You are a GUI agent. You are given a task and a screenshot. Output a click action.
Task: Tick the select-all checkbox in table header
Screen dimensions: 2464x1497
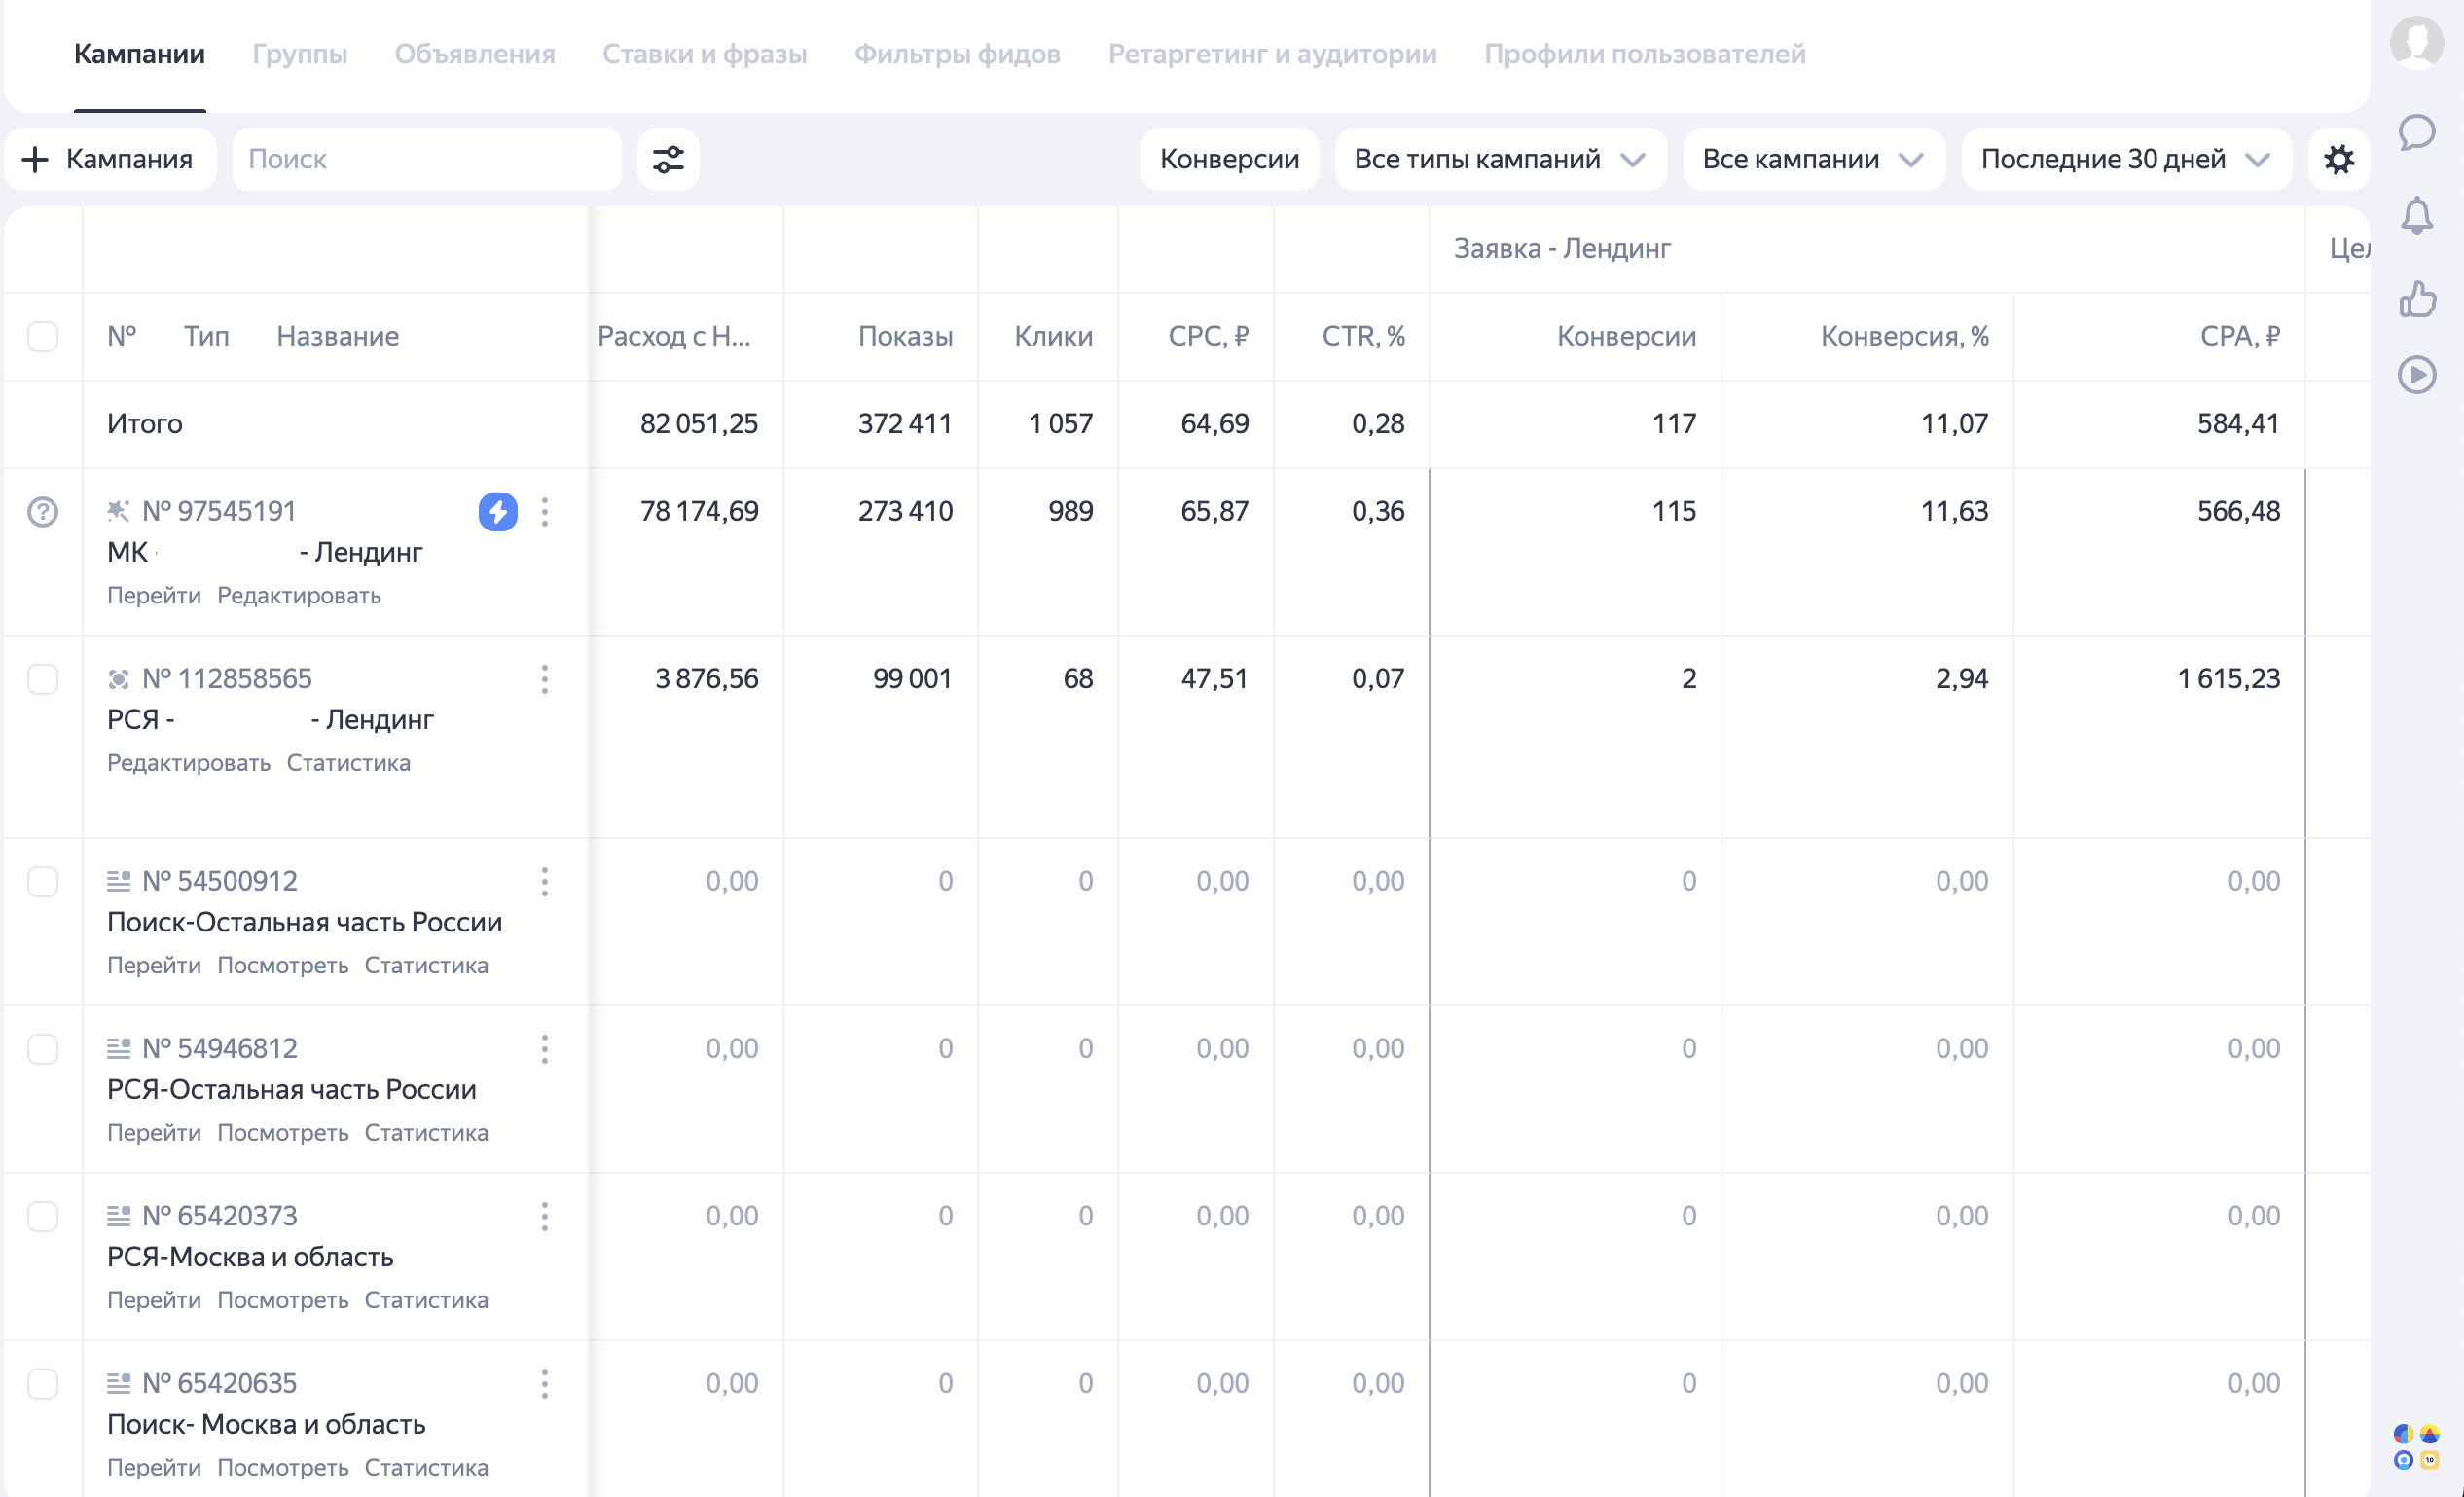tap(43, 336)
